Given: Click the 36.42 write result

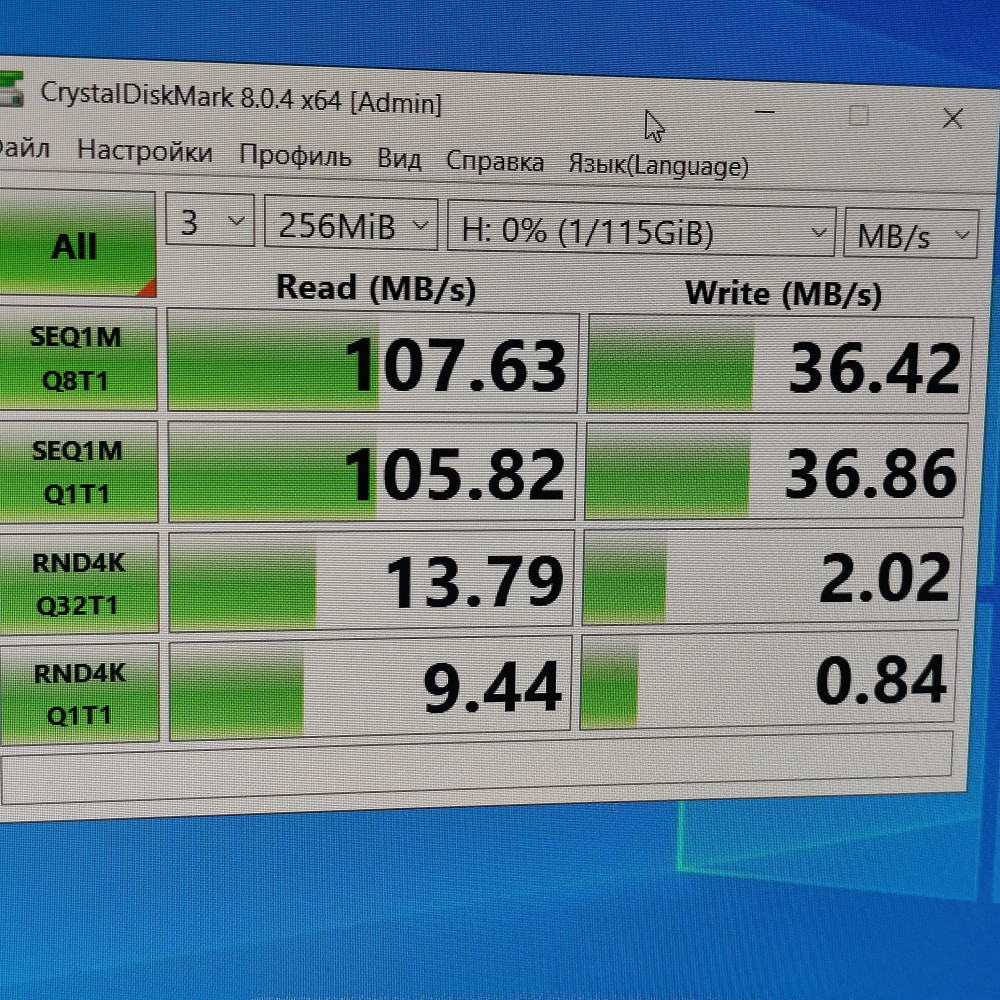Looking at the screenshot, I should pyautogui.click(x=779, y=365).
